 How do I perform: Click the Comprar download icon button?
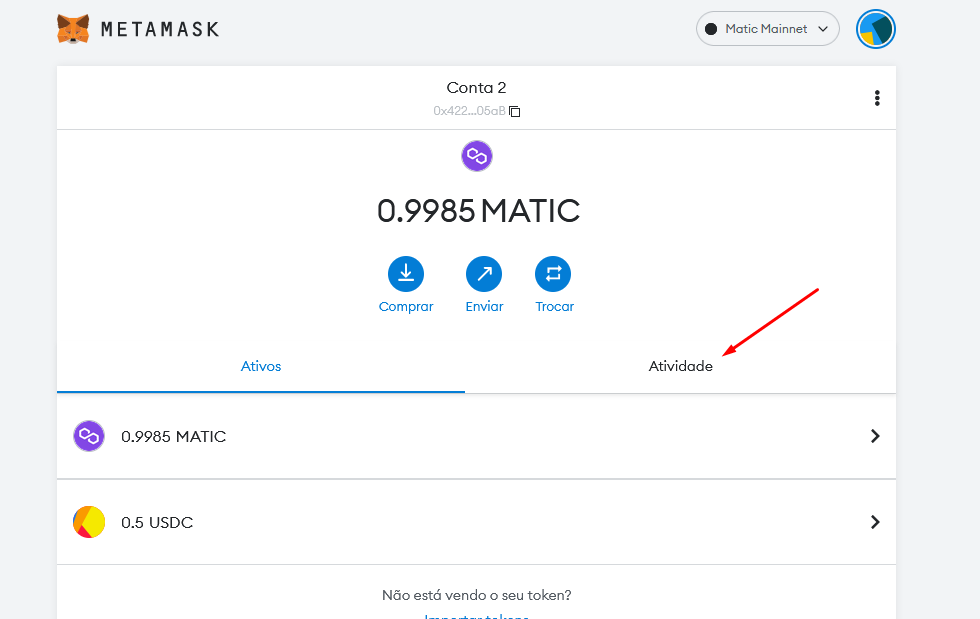click(406, 273)
